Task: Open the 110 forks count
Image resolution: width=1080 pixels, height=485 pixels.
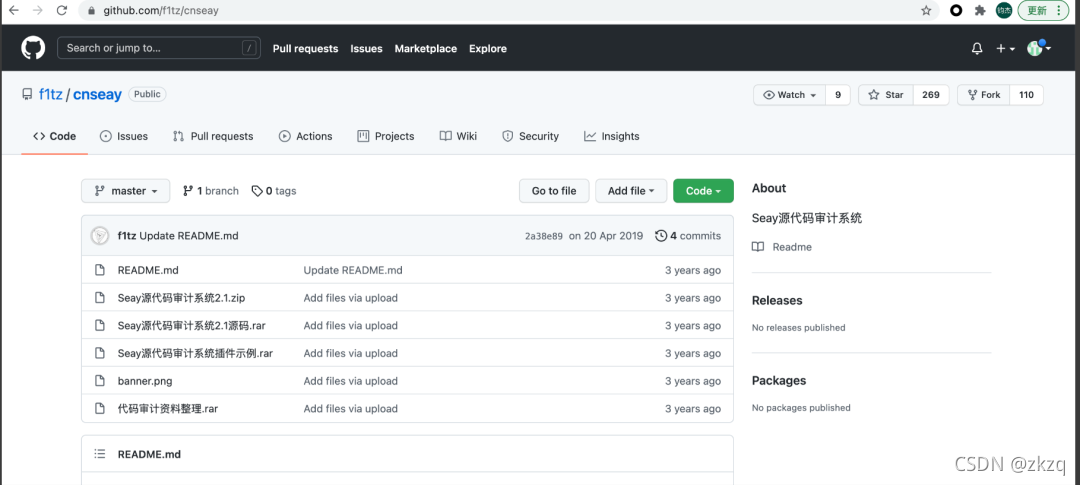Action: click(1026, 95)
